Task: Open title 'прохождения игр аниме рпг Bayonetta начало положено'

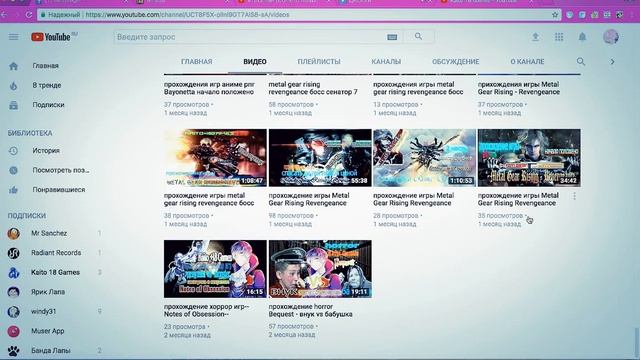Action: click(209, 89)
